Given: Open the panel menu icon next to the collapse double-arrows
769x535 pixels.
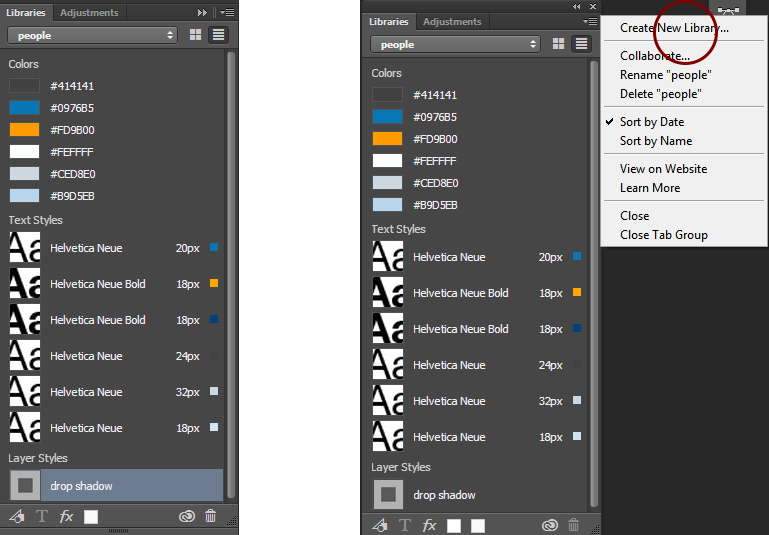Looking at the screenshot, I should point(227,12).
